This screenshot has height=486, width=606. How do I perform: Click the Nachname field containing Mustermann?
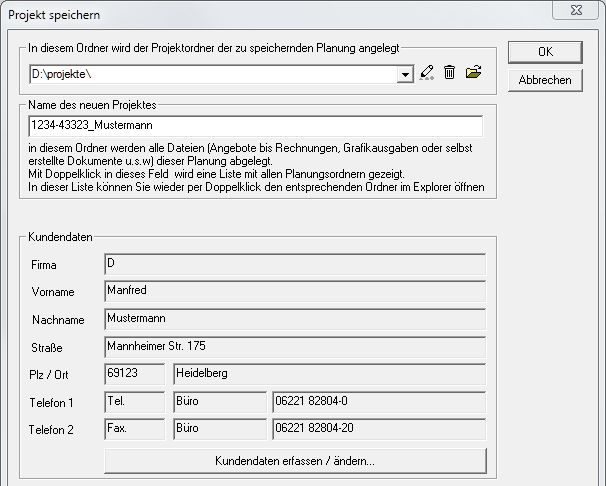tap(294, 319)
